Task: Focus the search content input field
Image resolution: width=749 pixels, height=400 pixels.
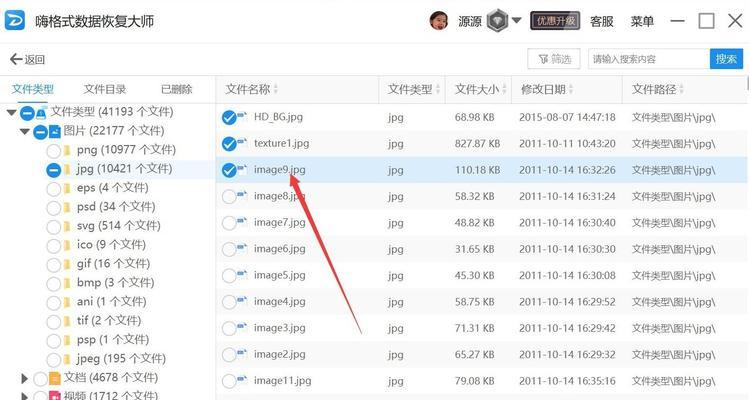Action: pos(649,59)
